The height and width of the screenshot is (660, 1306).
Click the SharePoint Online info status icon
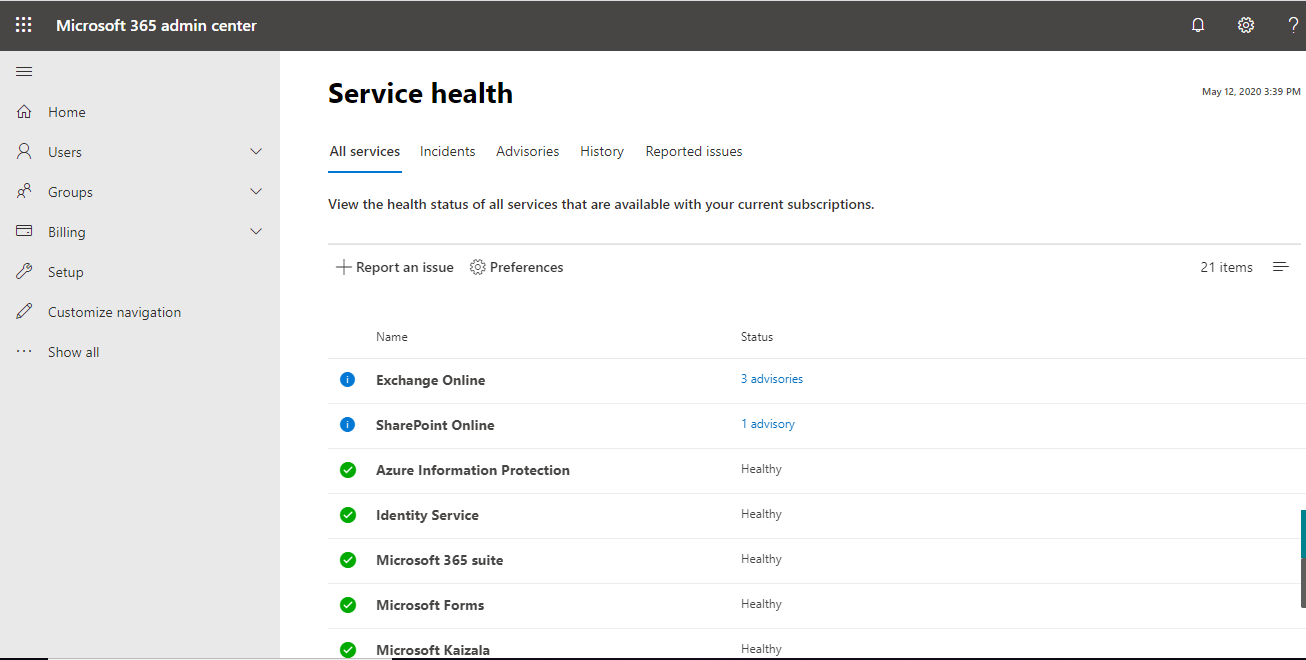[x=348, y=425]
